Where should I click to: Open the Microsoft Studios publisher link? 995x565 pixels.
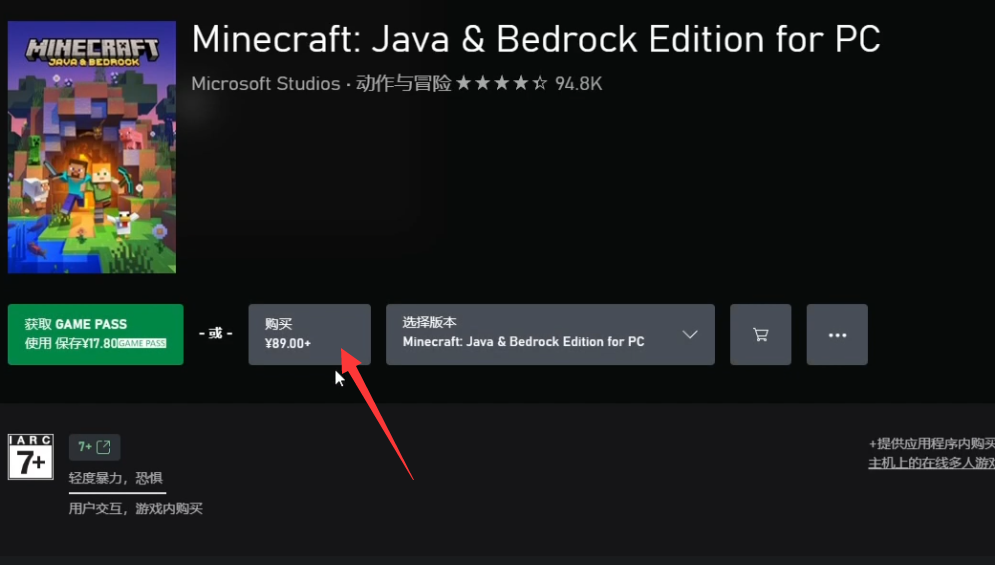click(266, 84)
